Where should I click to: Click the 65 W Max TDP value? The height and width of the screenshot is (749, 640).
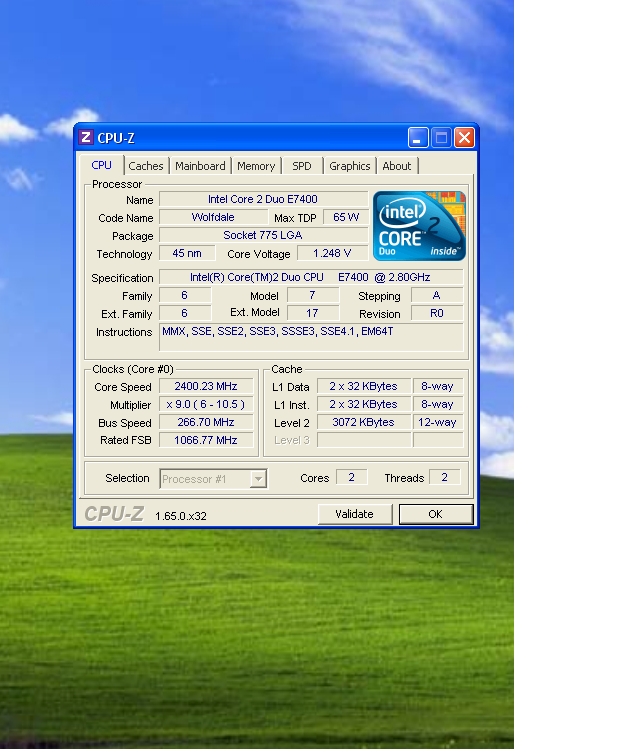click(x=346, y=217)
